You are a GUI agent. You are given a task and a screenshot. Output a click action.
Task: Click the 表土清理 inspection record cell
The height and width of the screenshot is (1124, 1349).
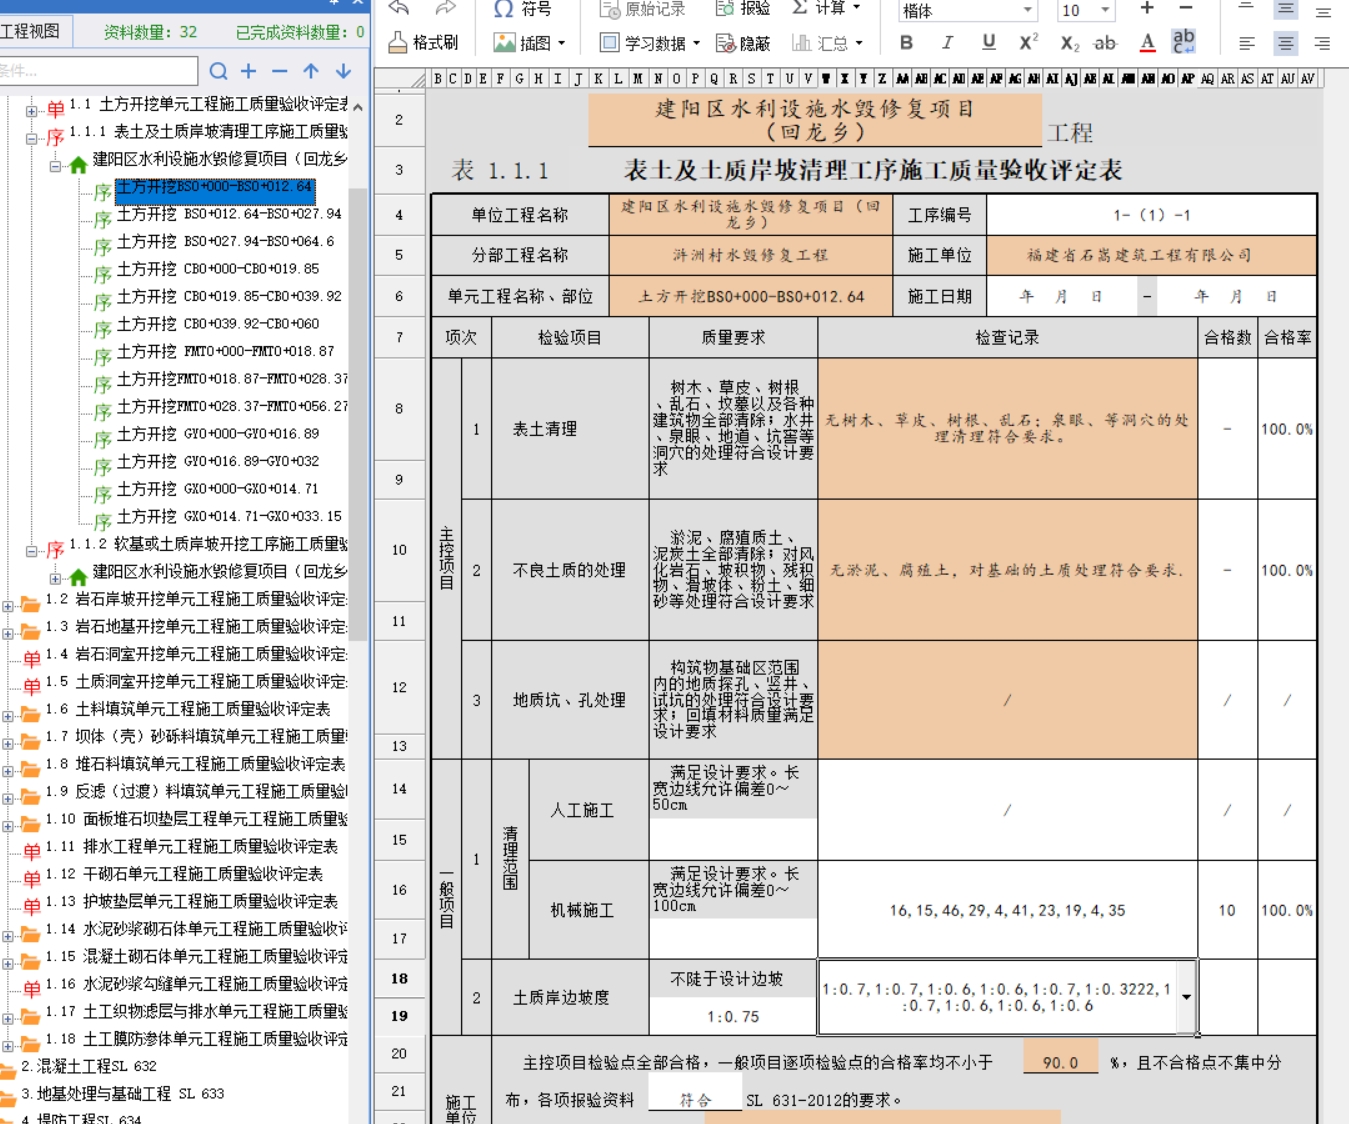tap(1007, 429)
